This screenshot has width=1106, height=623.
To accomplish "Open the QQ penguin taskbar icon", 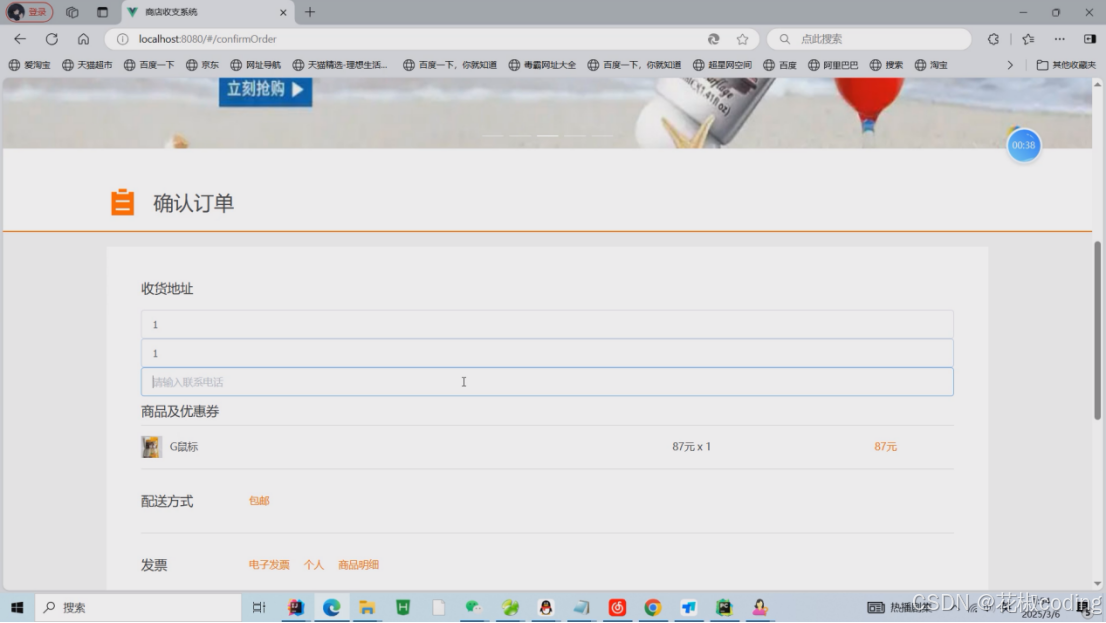I will (x=545, y=607).
